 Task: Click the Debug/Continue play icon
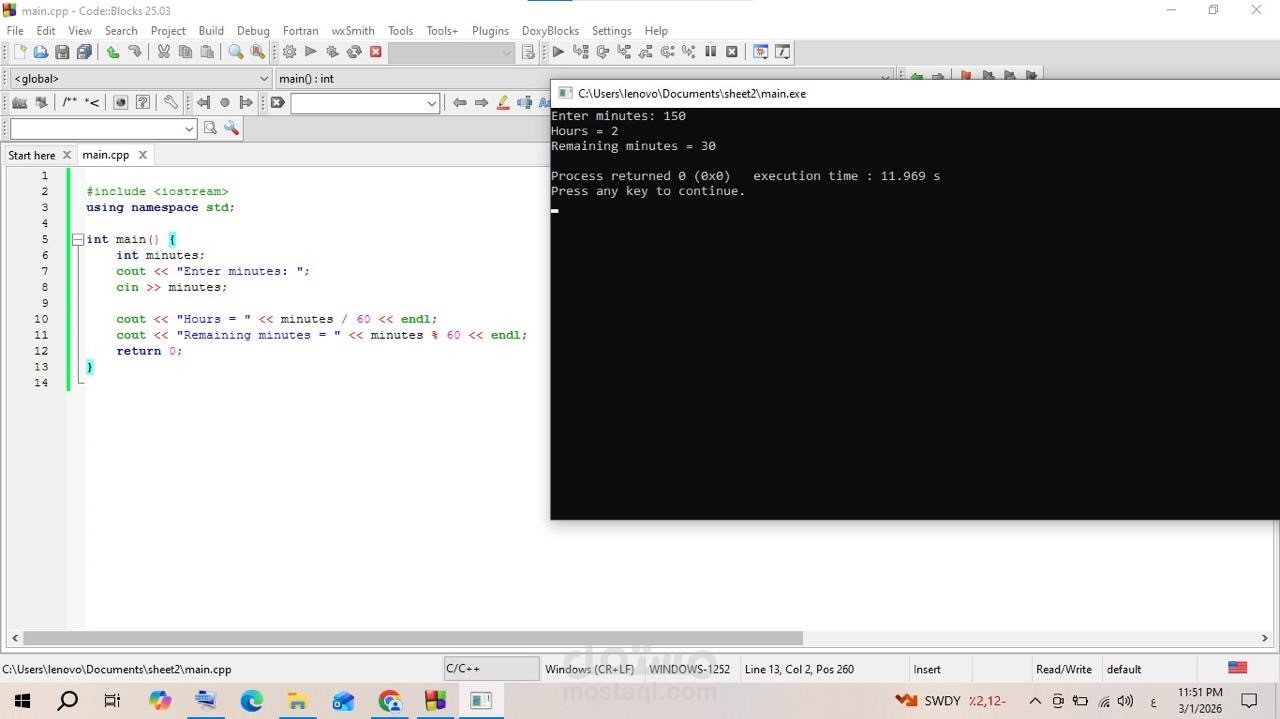[558, 52]
